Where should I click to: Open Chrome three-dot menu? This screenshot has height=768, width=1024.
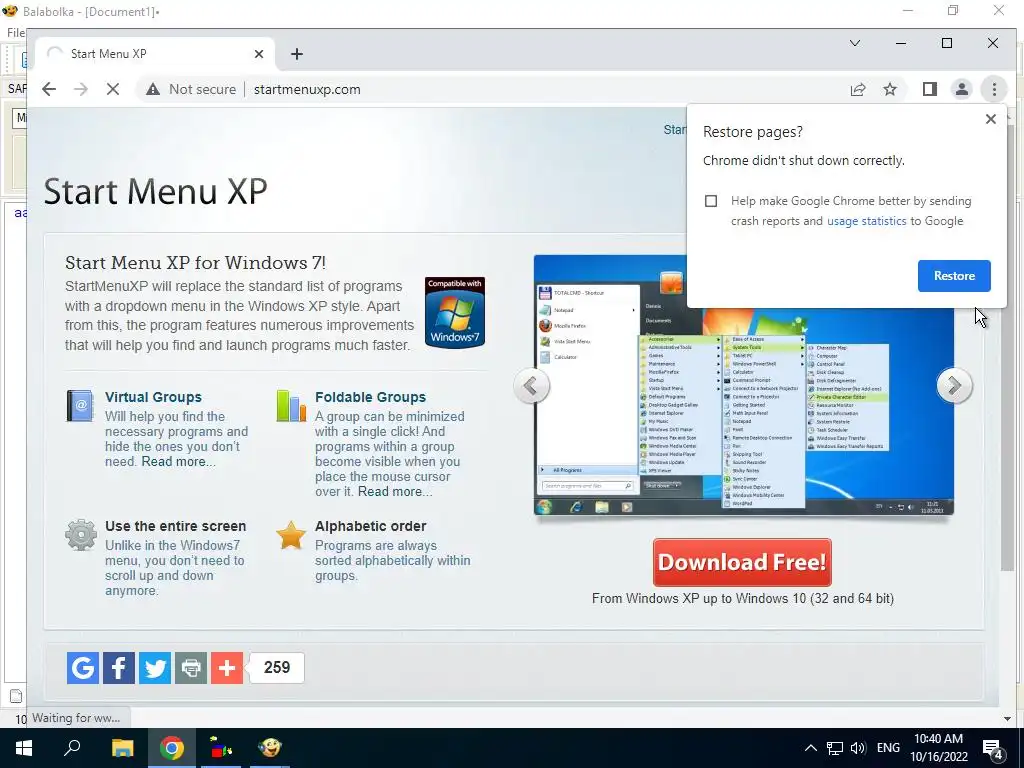pos(994,89)
